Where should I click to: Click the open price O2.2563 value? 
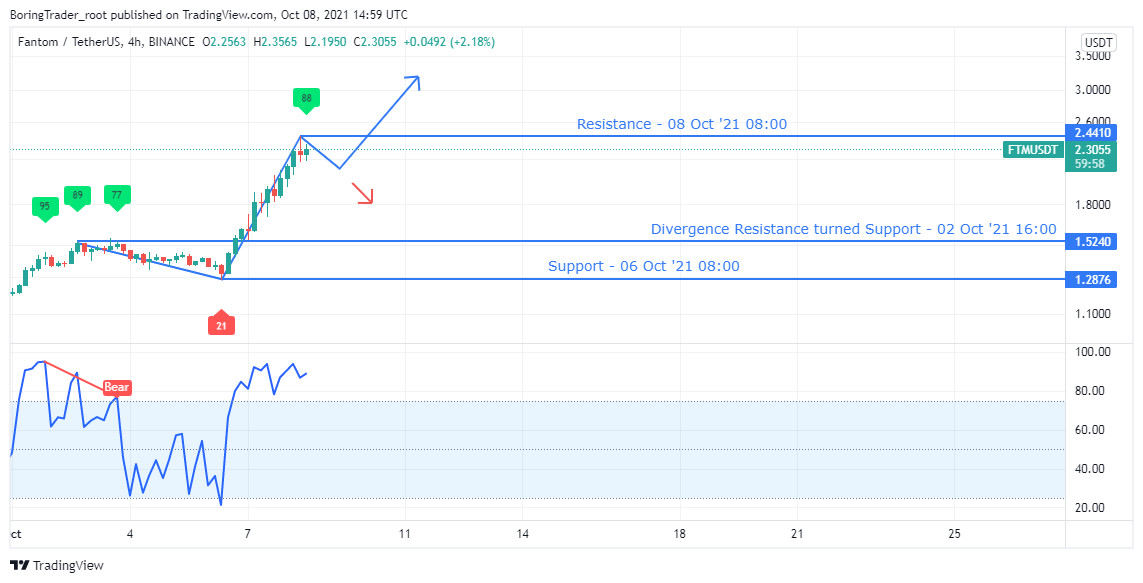pyautogui.click(x=225, y=42)
